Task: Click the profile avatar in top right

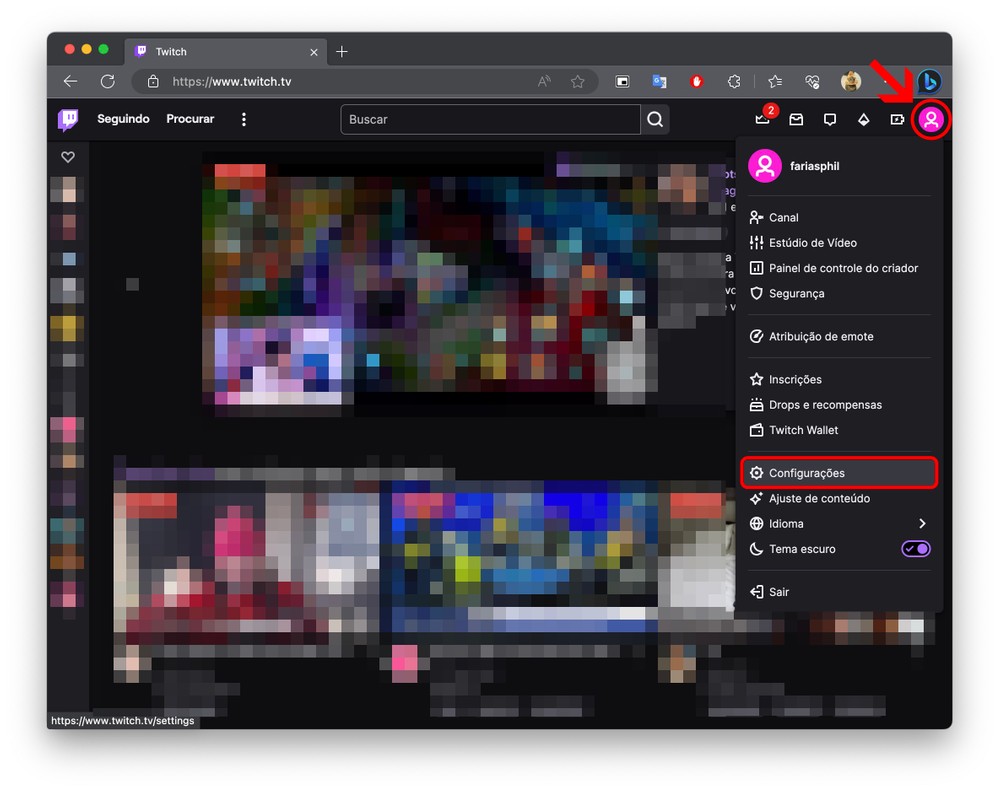Action: pos(931,120)
